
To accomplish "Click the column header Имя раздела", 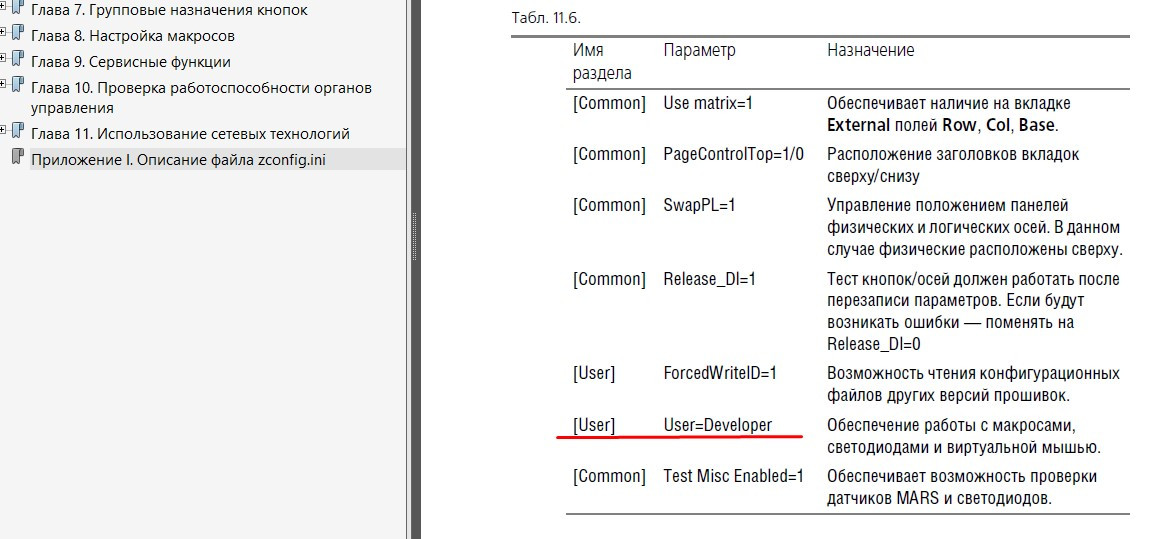I will (602, 62).
